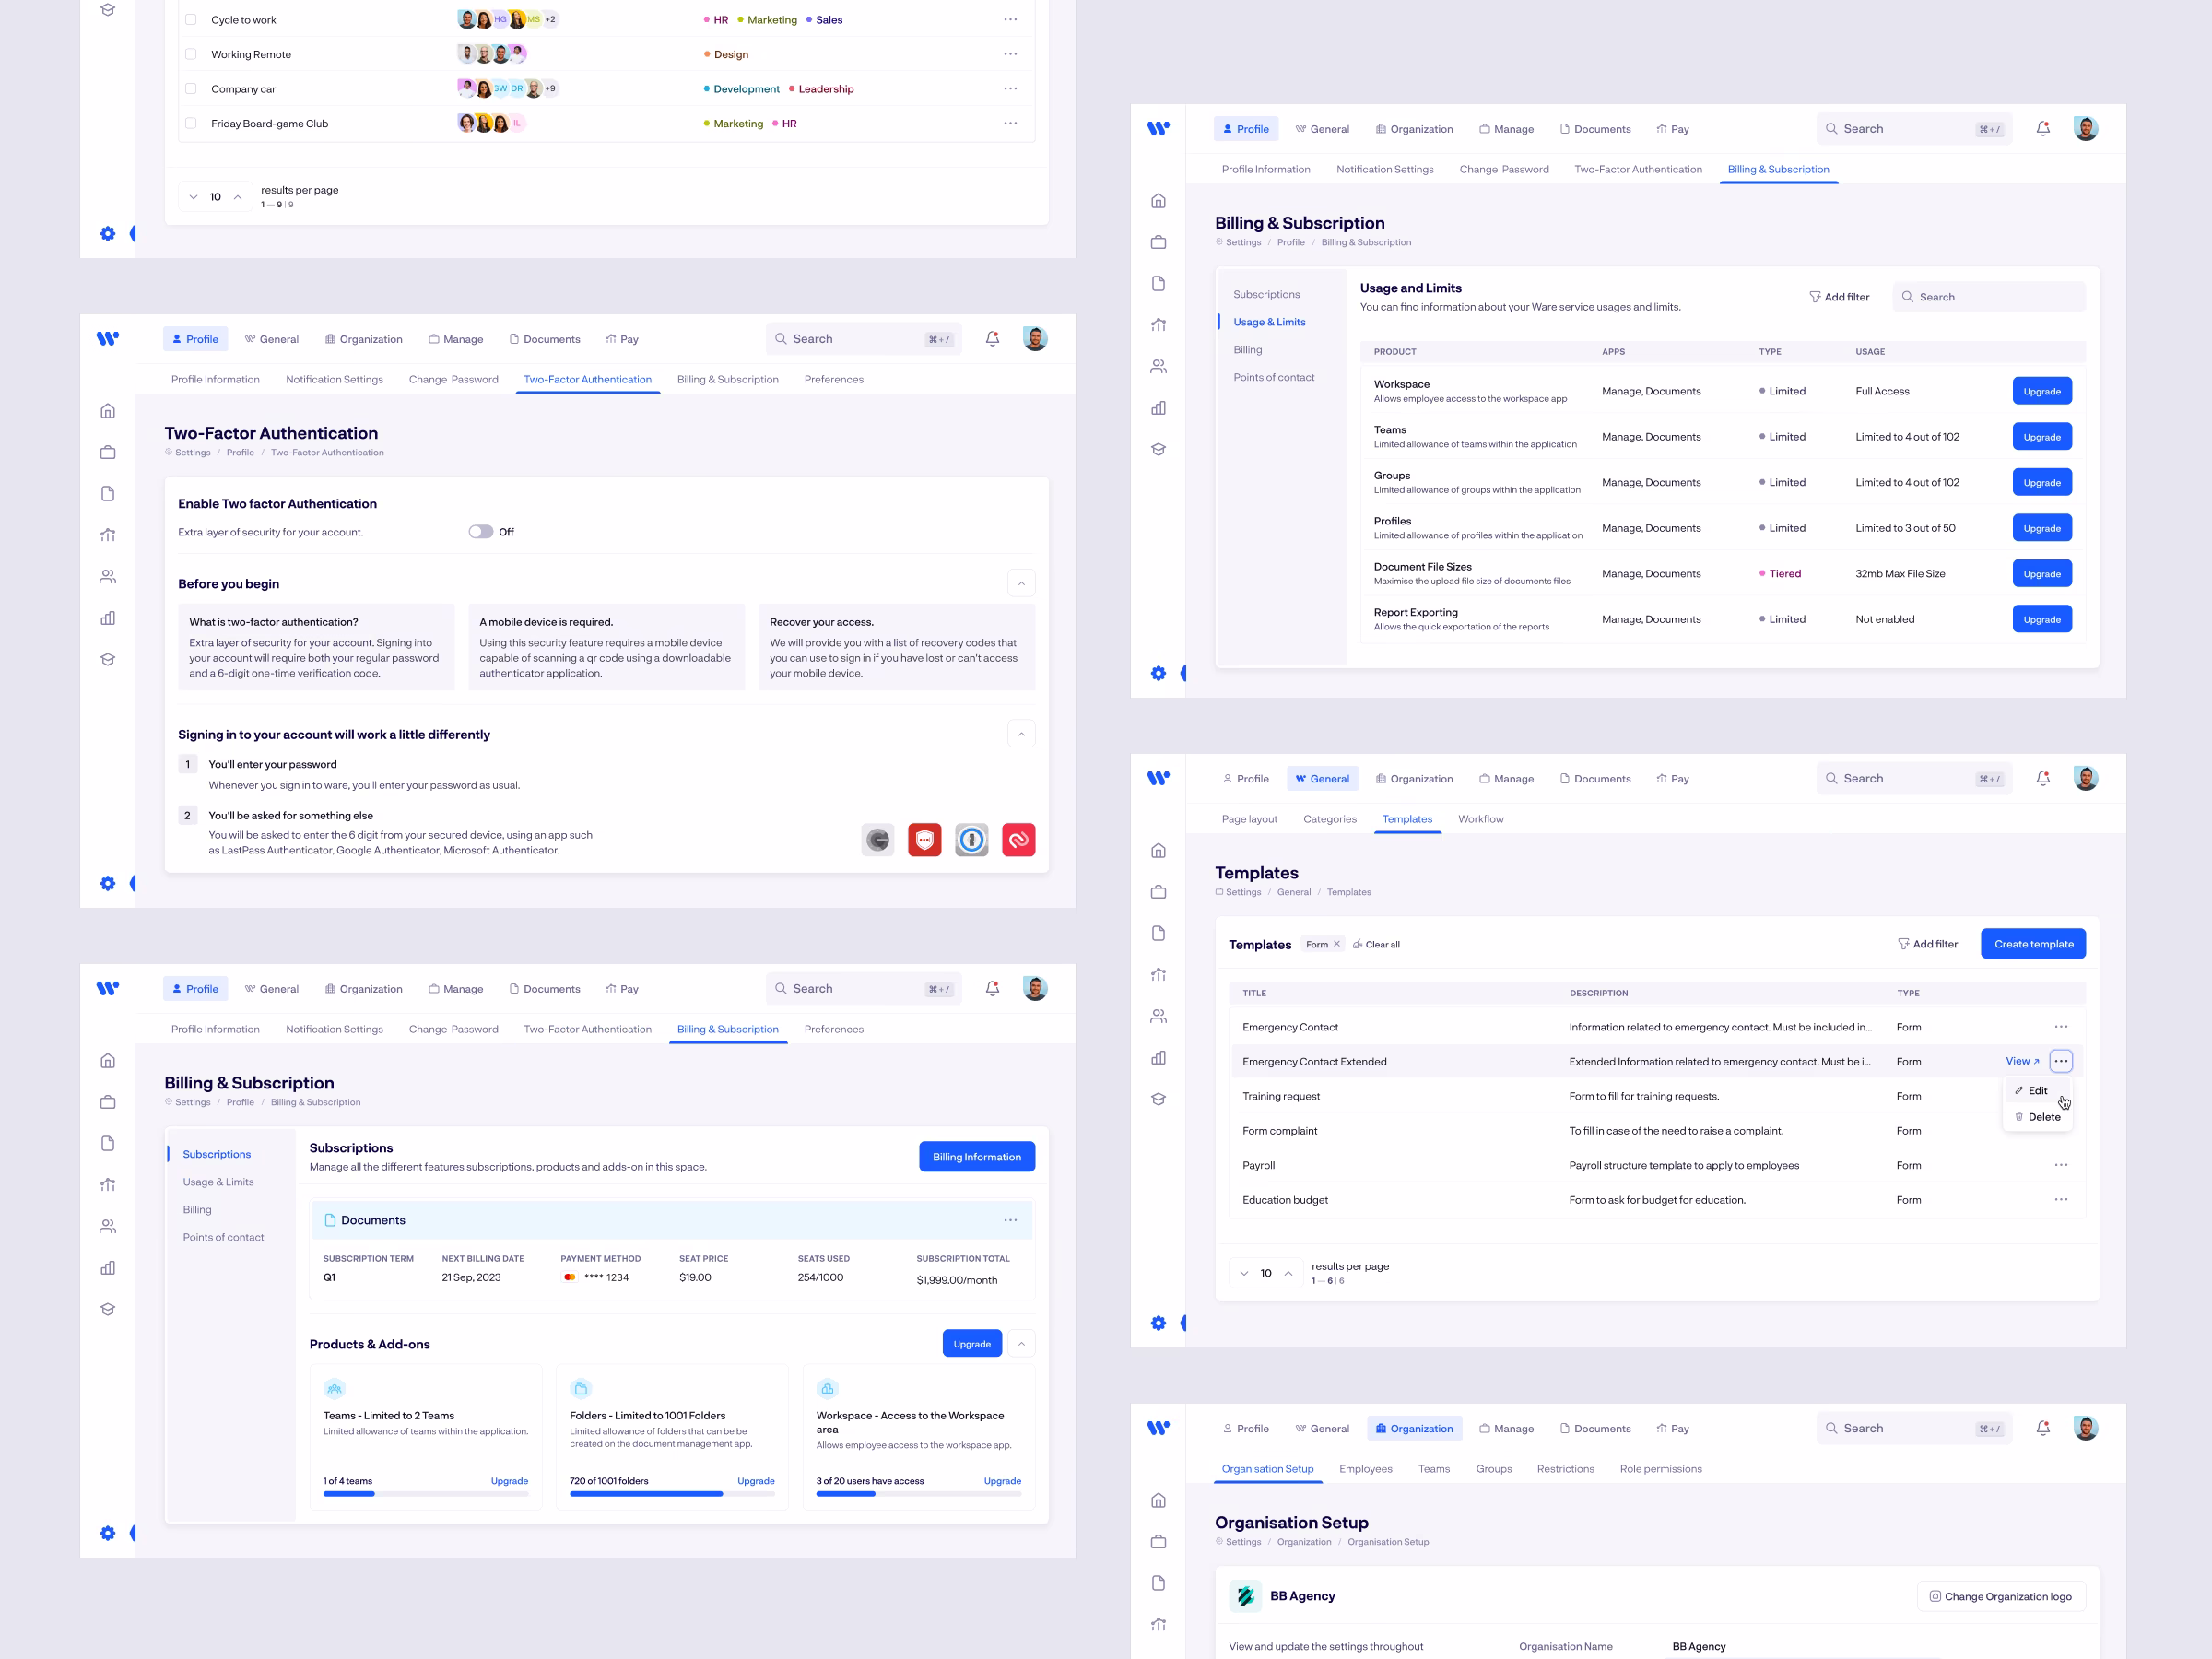The height and width of the screenshot is (1659, 2212).
Task: Check the Working Remote row checkbox
Action: (190, 54)
